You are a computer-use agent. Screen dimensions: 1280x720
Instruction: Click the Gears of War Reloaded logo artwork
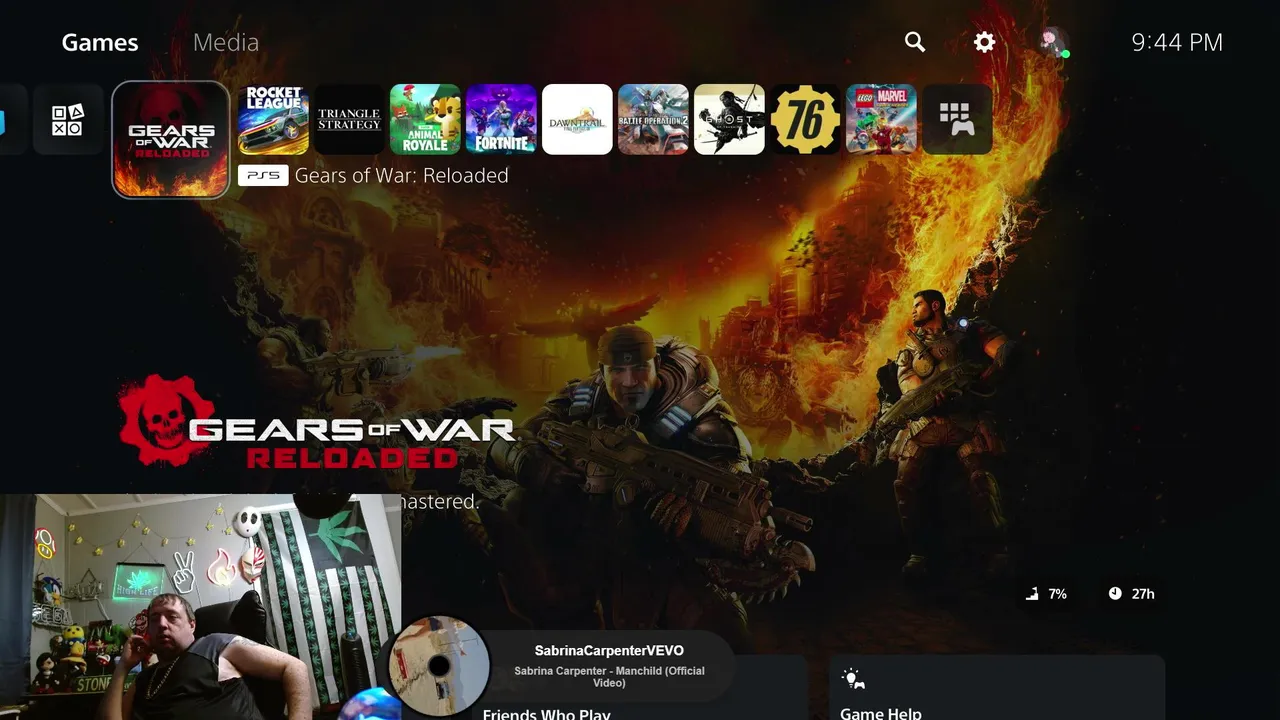316,422
